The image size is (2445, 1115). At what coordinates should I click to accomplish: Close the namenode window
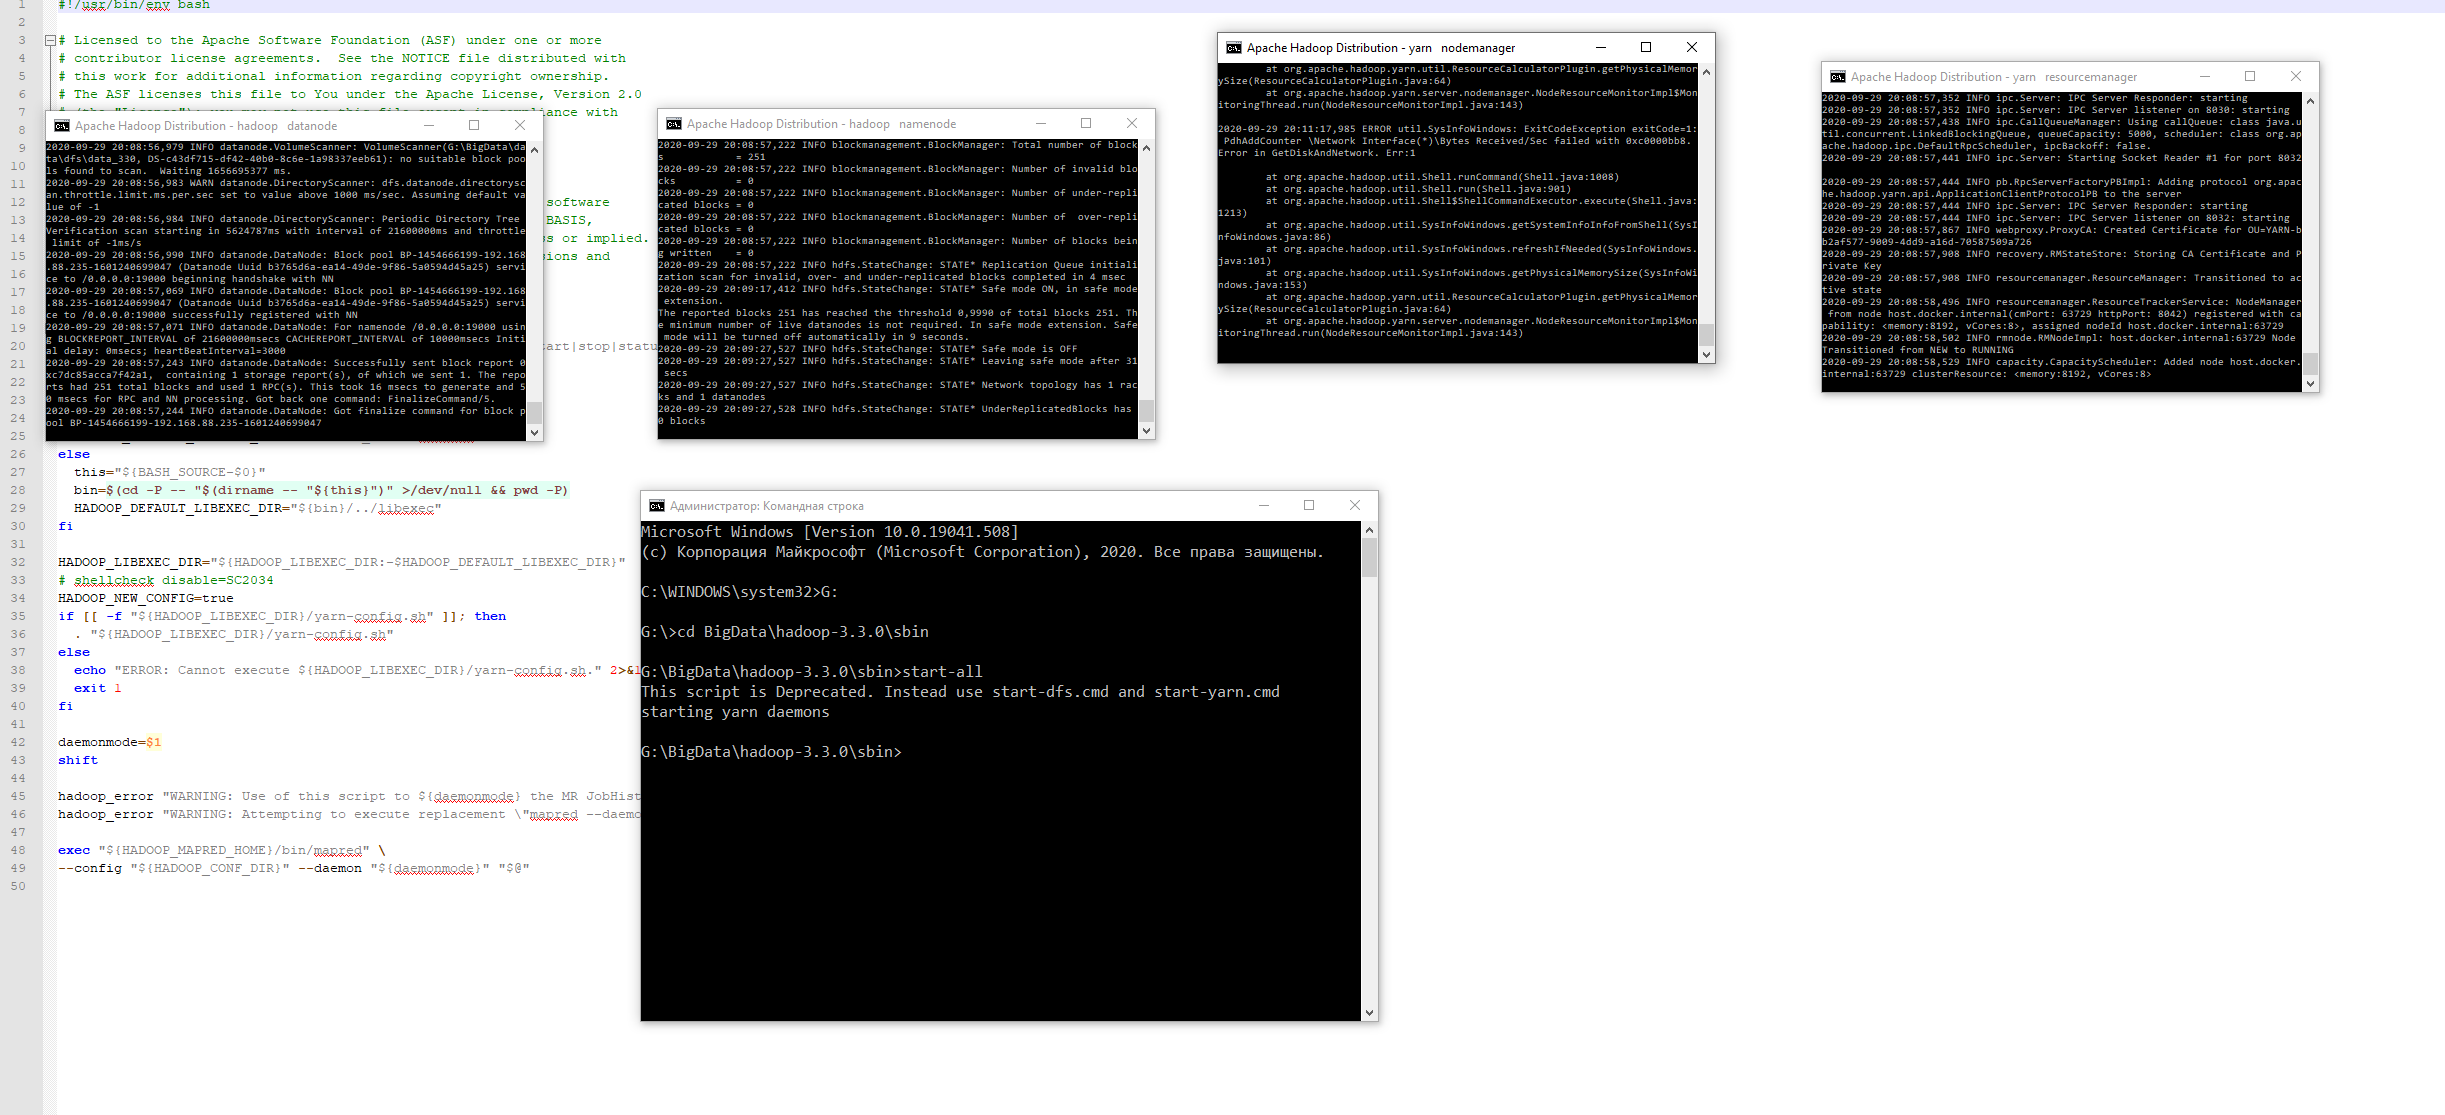click(1132, 123)
